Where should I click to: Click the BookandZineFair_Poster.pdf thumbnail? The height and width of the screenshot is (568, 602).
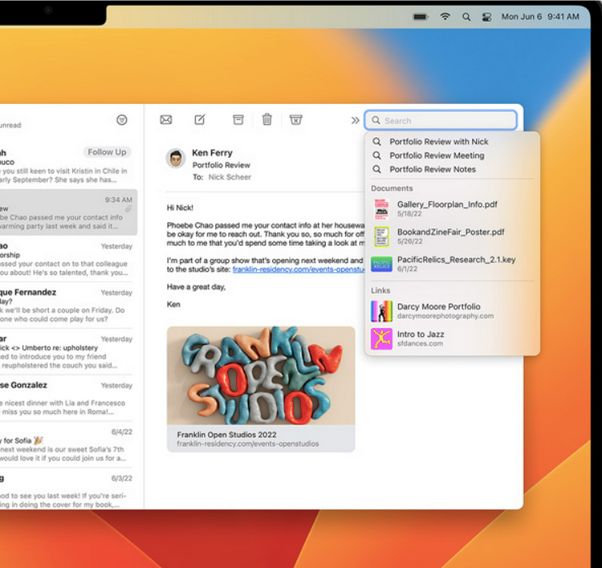(382, 237)
